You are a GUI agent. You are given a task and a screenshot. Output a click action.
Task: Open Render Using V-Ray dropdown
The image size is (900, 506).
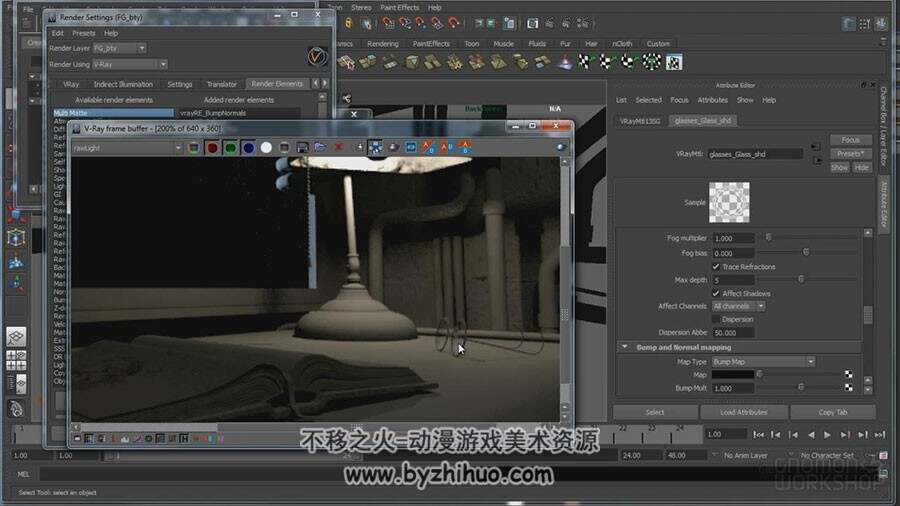click(130, 64)
